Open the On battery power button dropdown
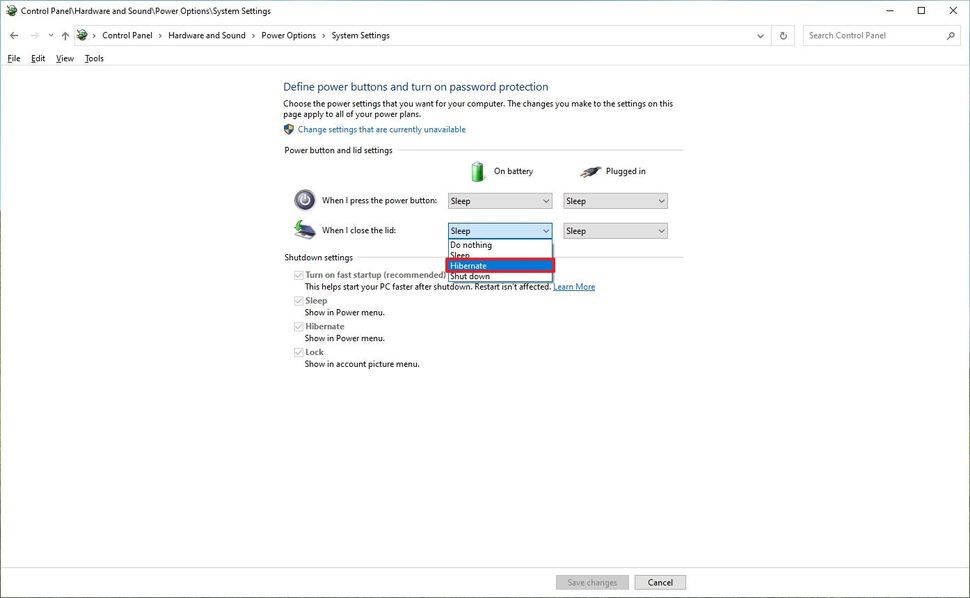This screenshot has width=970, height=598. 499,200
